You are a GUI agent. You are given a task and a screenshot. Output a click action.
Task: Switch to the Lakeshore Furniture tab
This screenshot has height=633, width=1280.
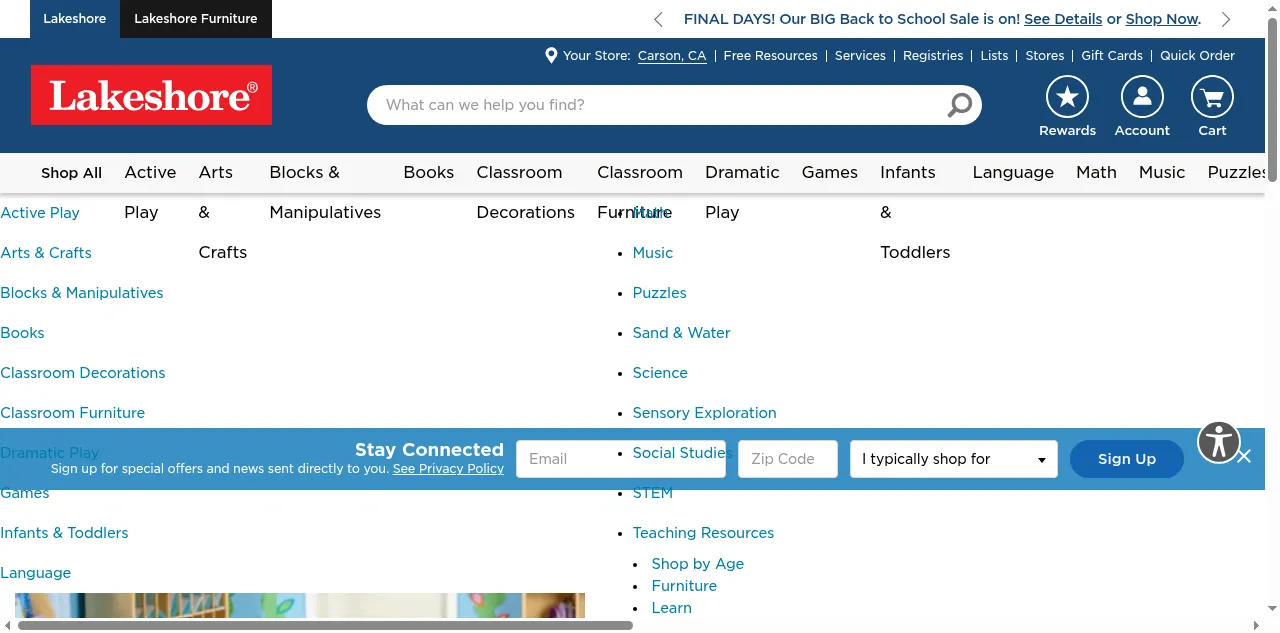pyautogui.click(x=196, y=19)
